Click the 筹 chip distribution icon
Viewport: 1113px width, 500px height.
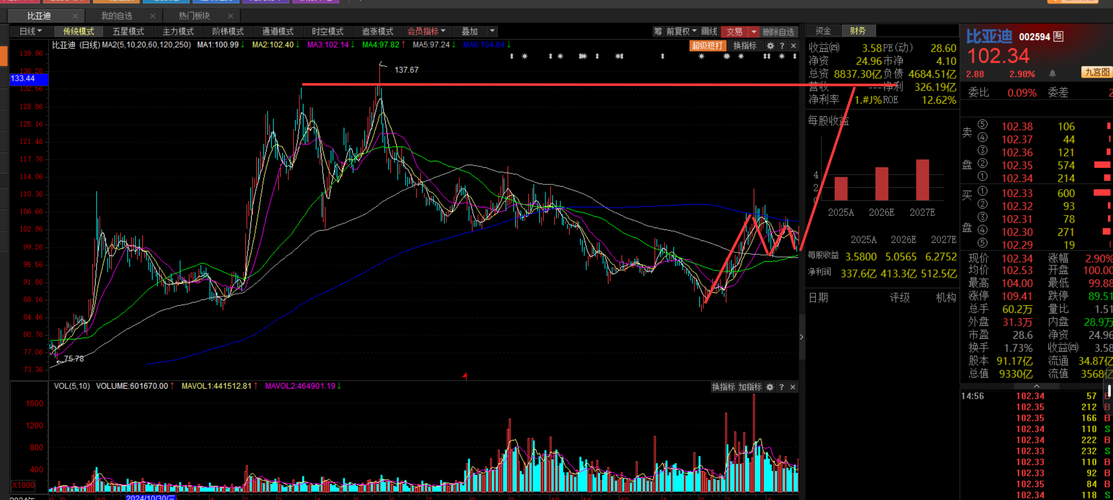pyautogui.click(x=658, y=31)
